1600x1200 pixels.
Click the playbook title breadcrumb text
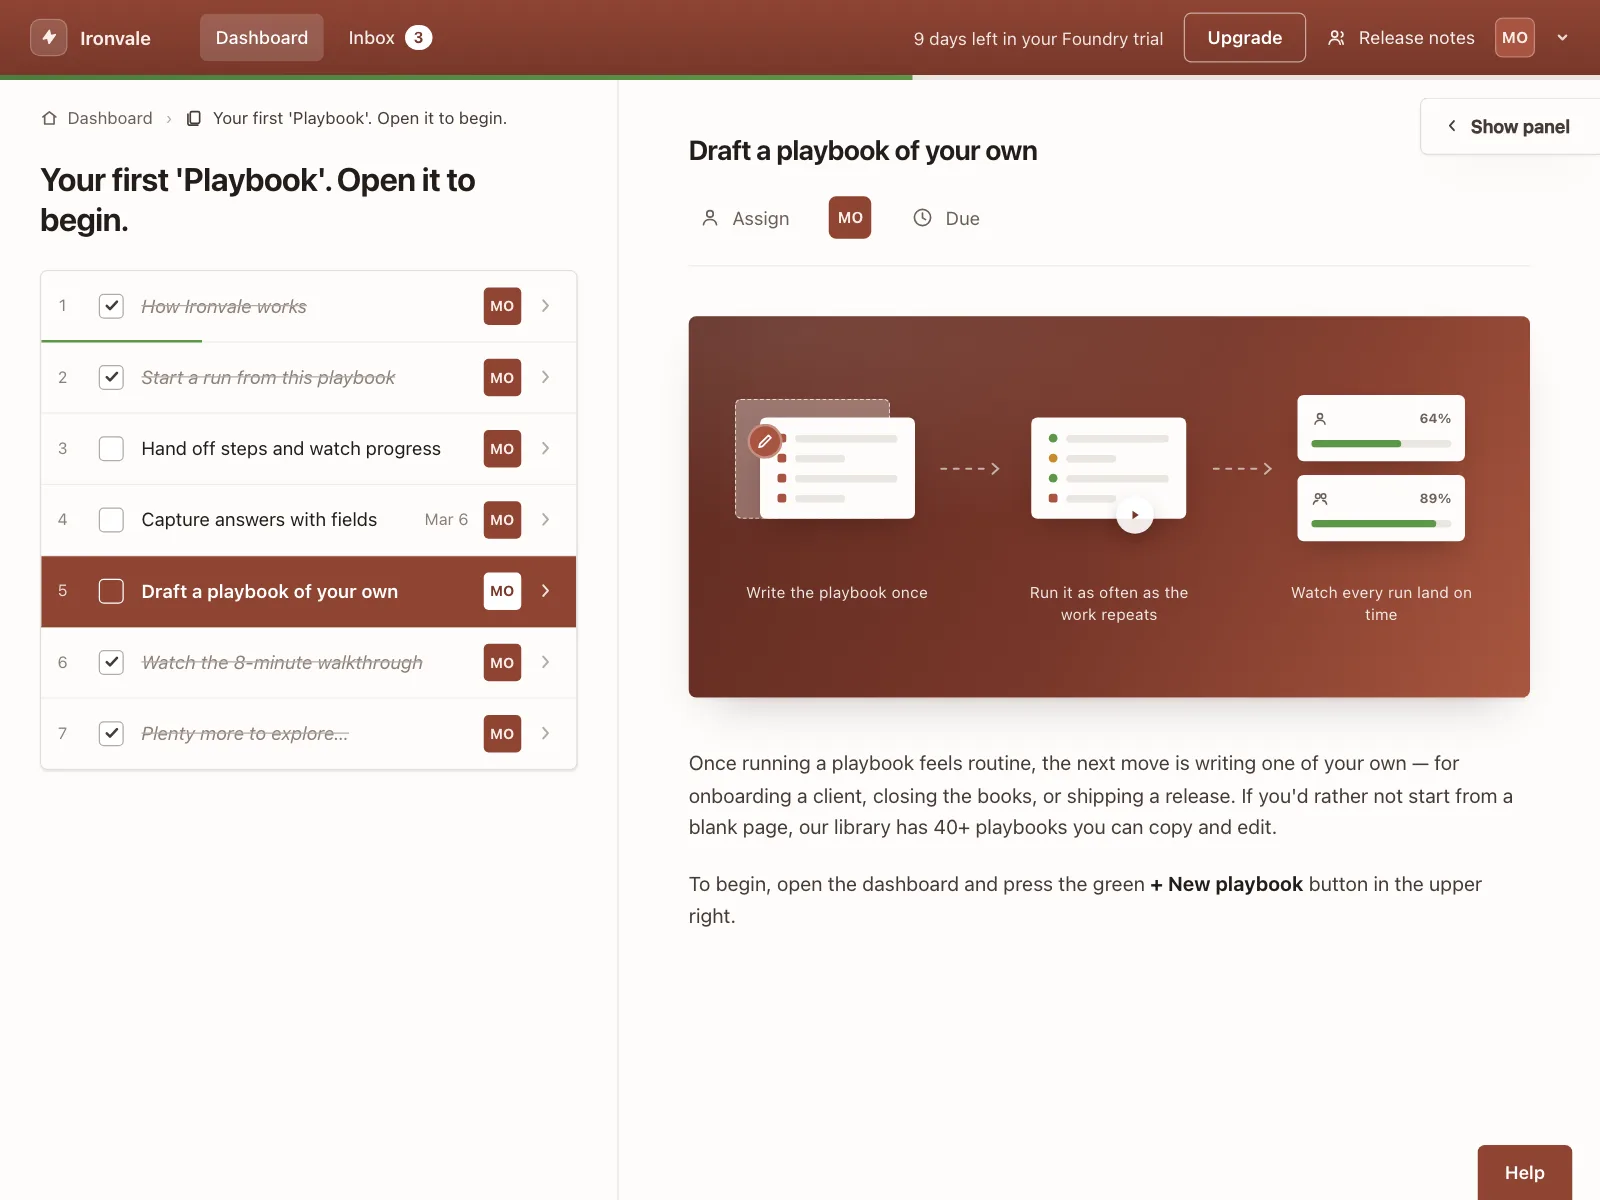tap(360, 118)
